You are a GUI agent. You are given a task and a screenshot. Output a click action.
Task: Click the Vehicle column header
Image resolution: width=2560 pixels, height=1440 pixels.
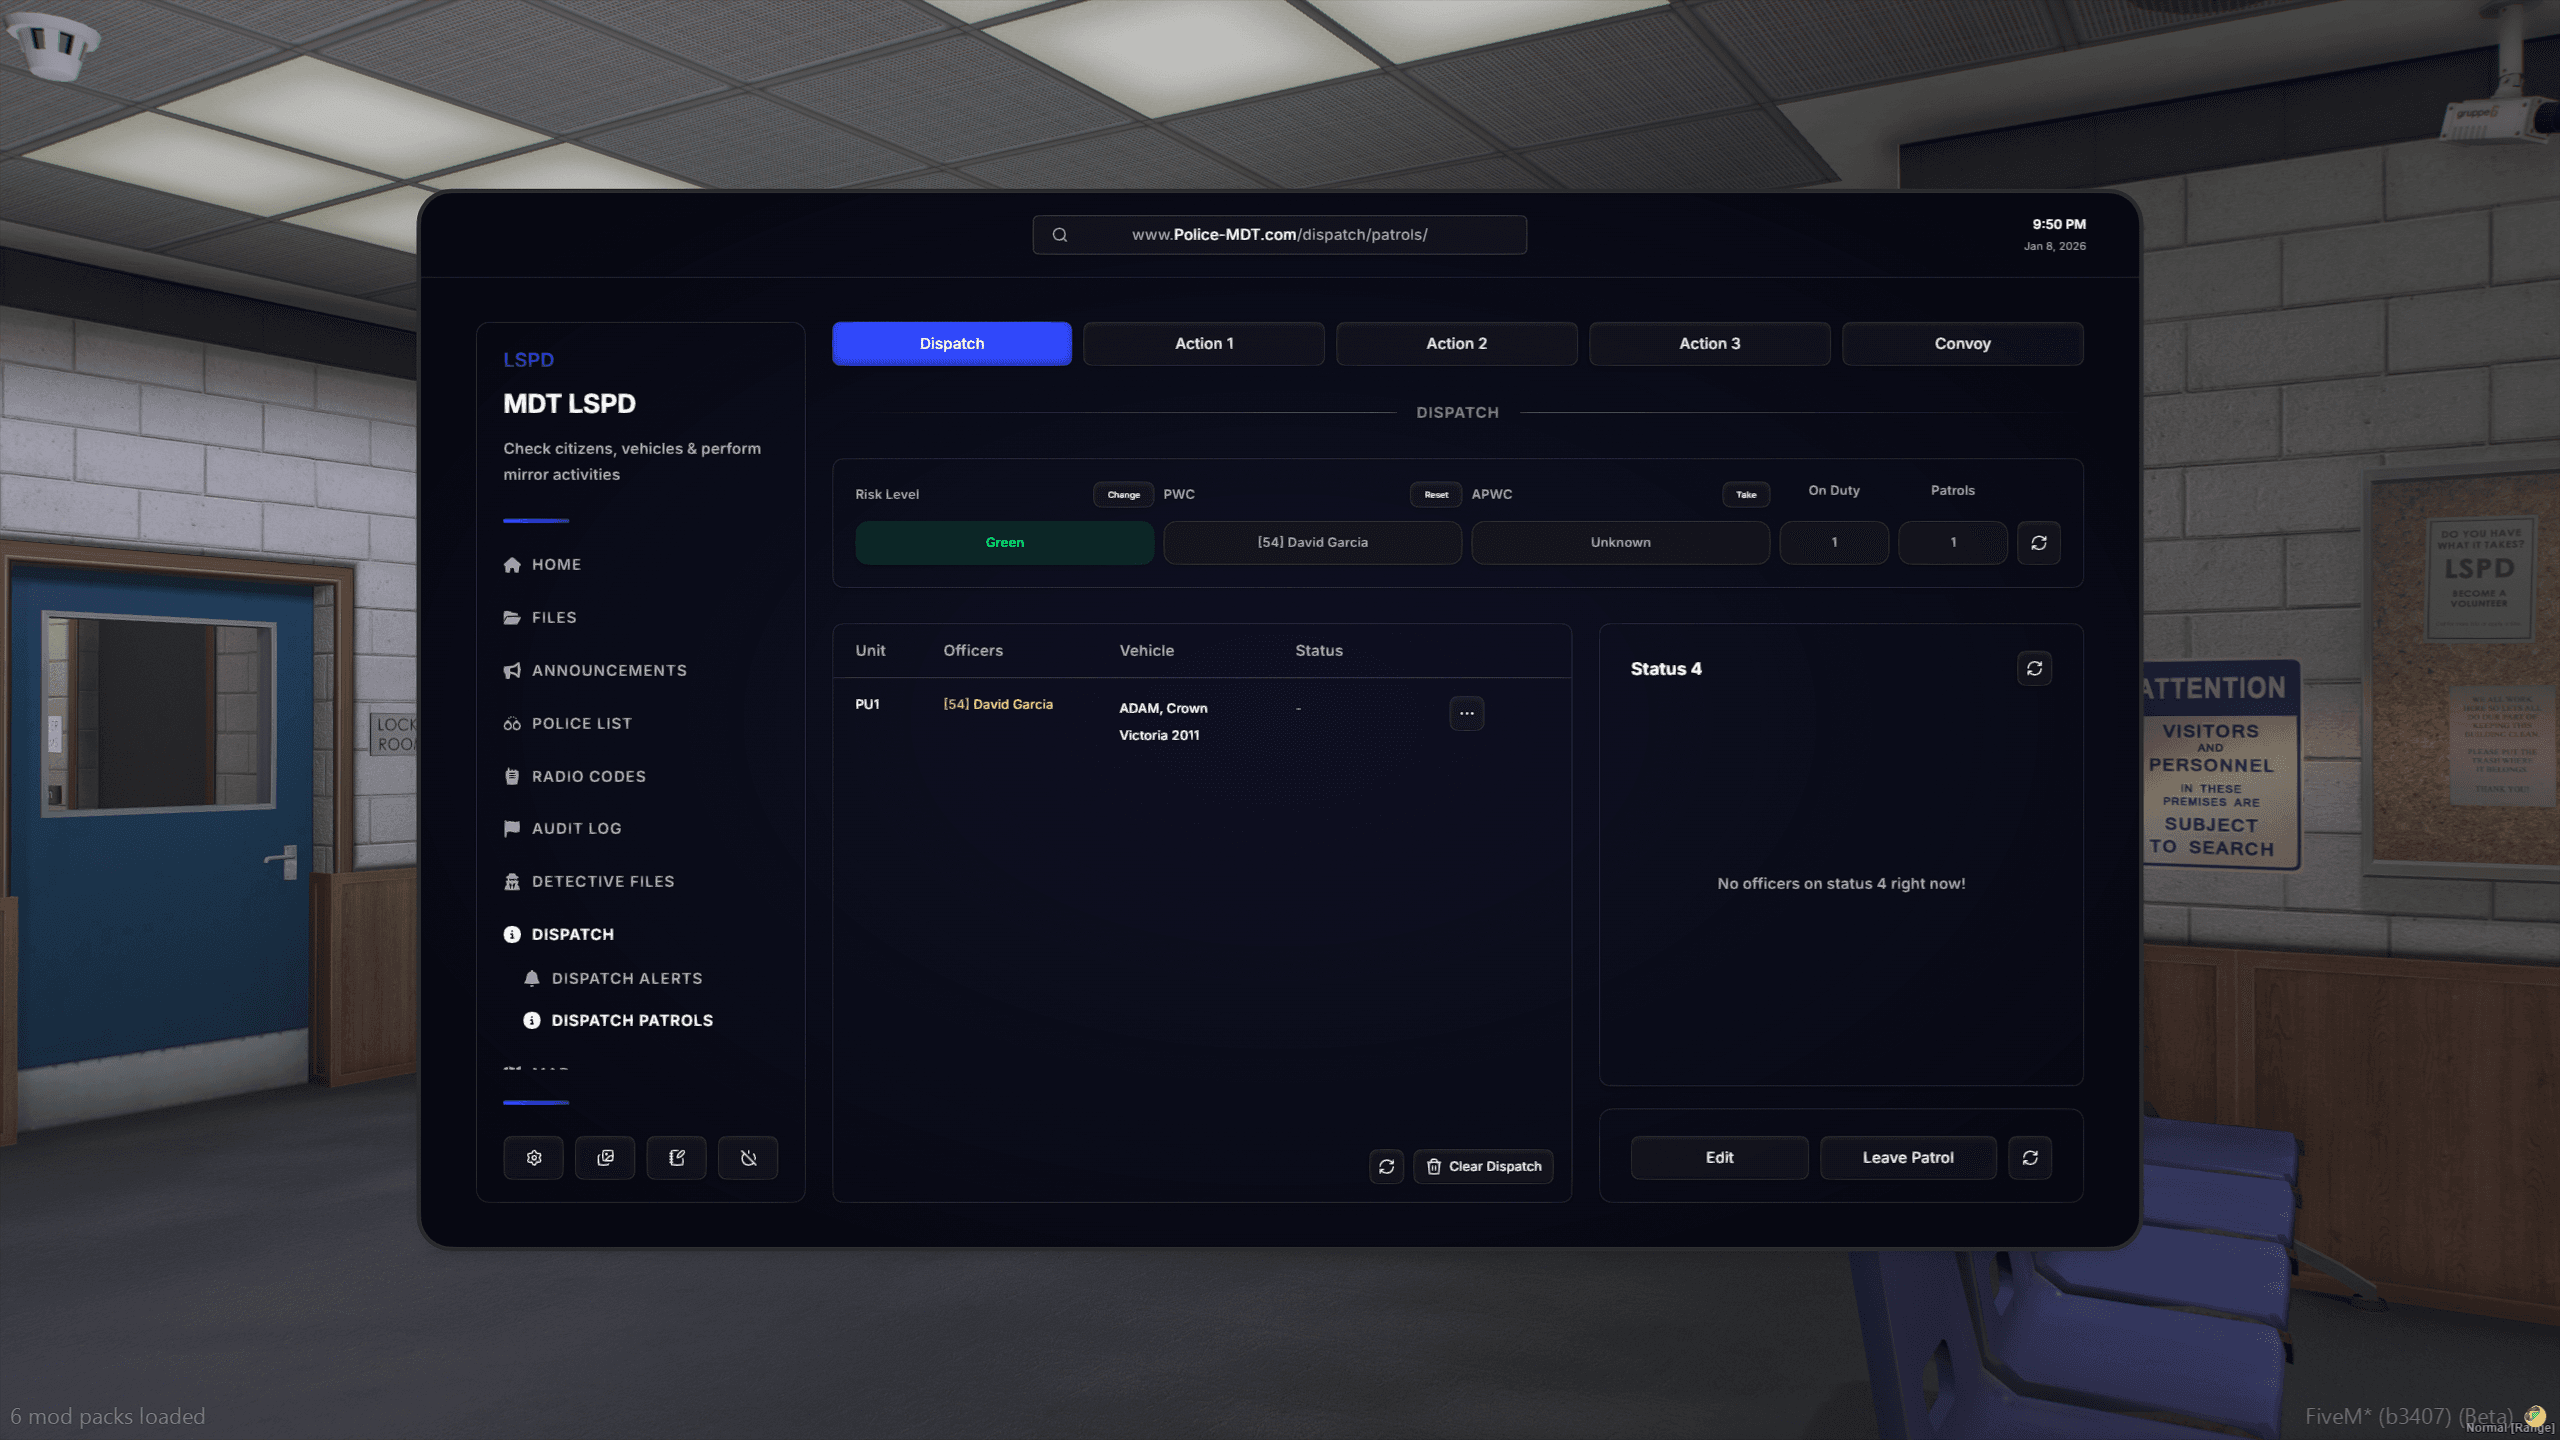pos(1146,650)
